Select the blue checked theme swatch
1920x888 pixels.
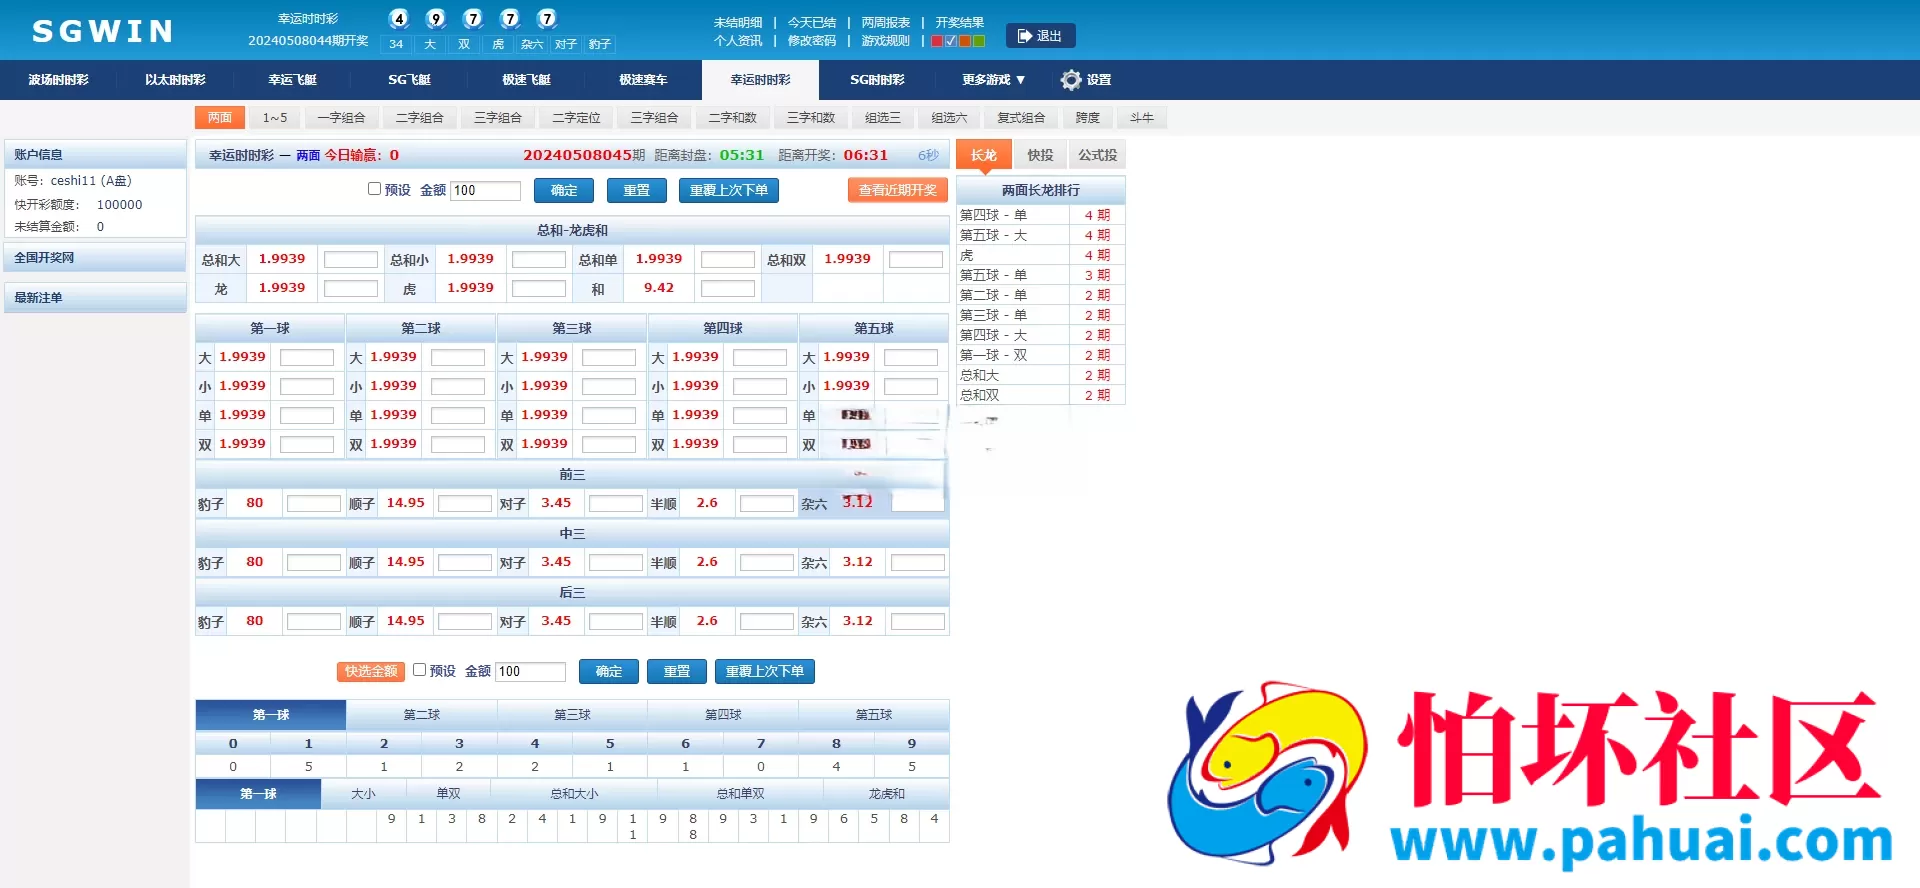point(951,41)
